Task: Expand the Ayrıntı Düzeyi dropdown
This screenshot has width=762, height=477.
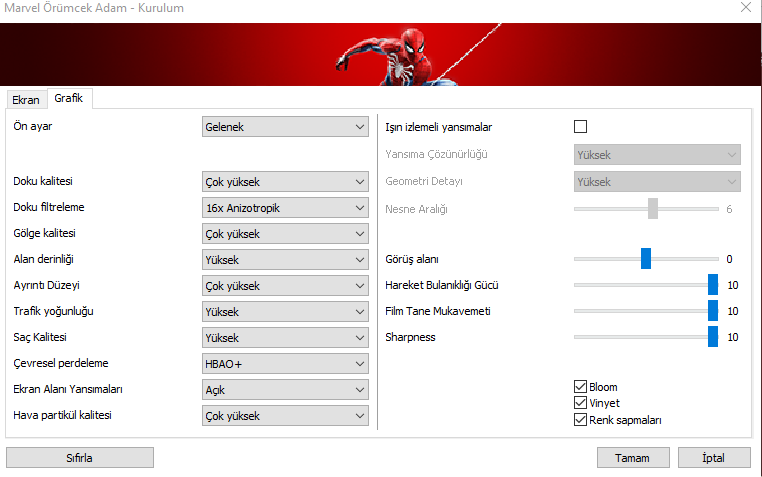Action: [x=285, y=286]
